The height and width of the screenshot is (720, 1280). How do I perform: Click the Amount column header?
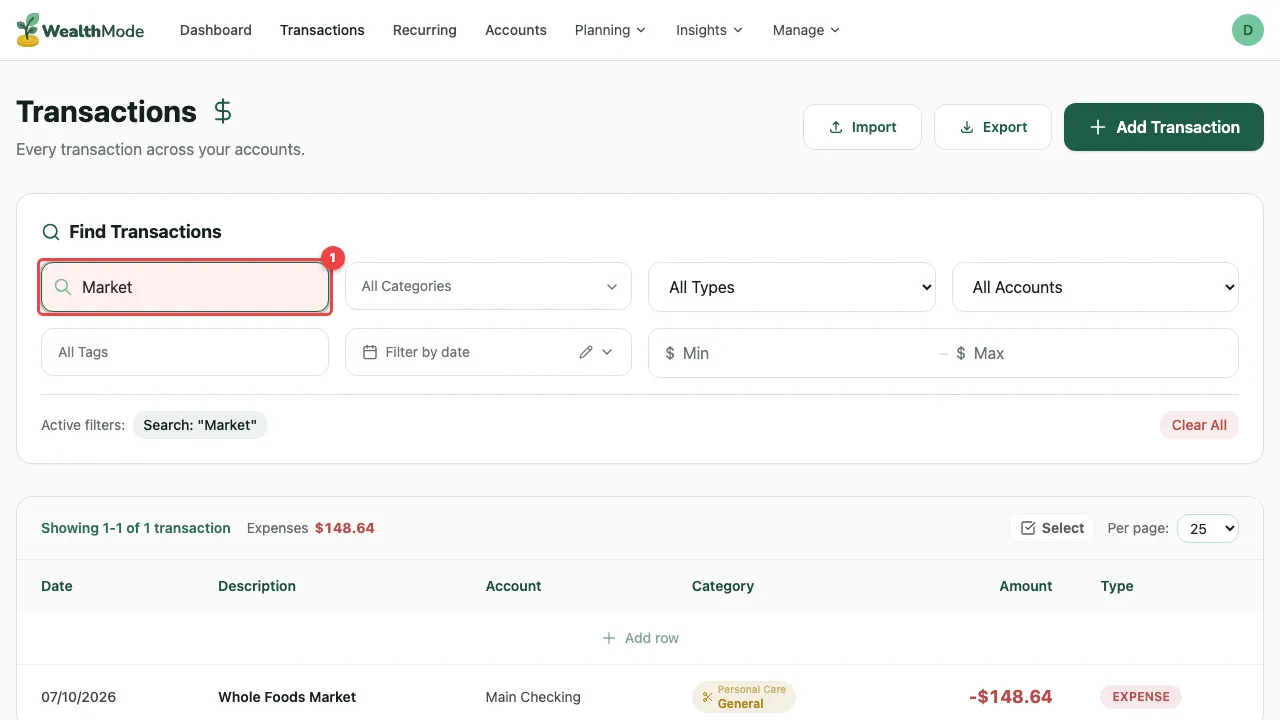(1026, 586)
